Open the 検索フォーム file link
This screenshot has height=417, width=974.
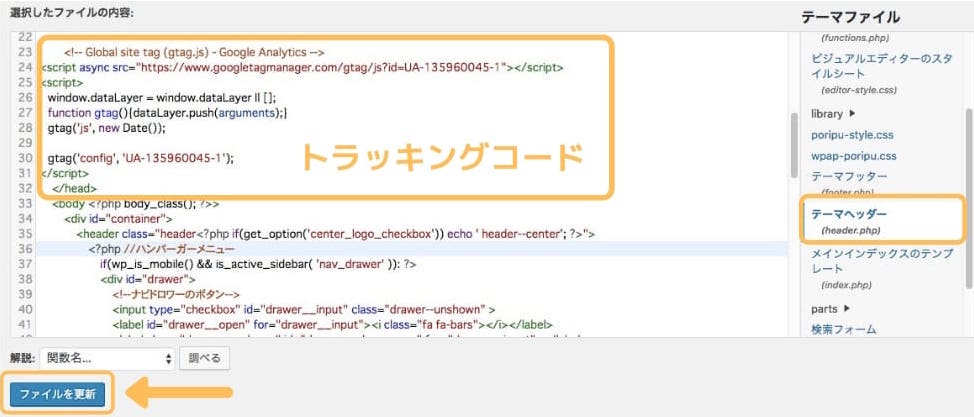tap(844, 329)
